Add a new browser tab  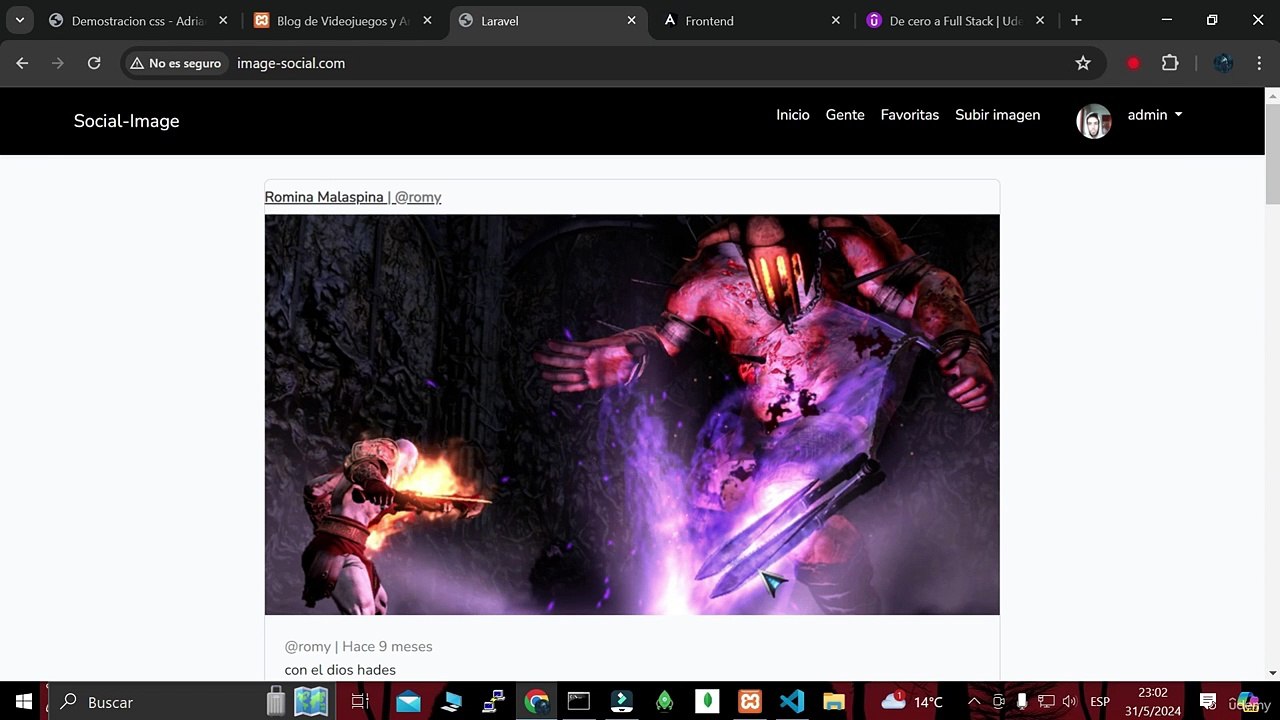pos(1076,20)
